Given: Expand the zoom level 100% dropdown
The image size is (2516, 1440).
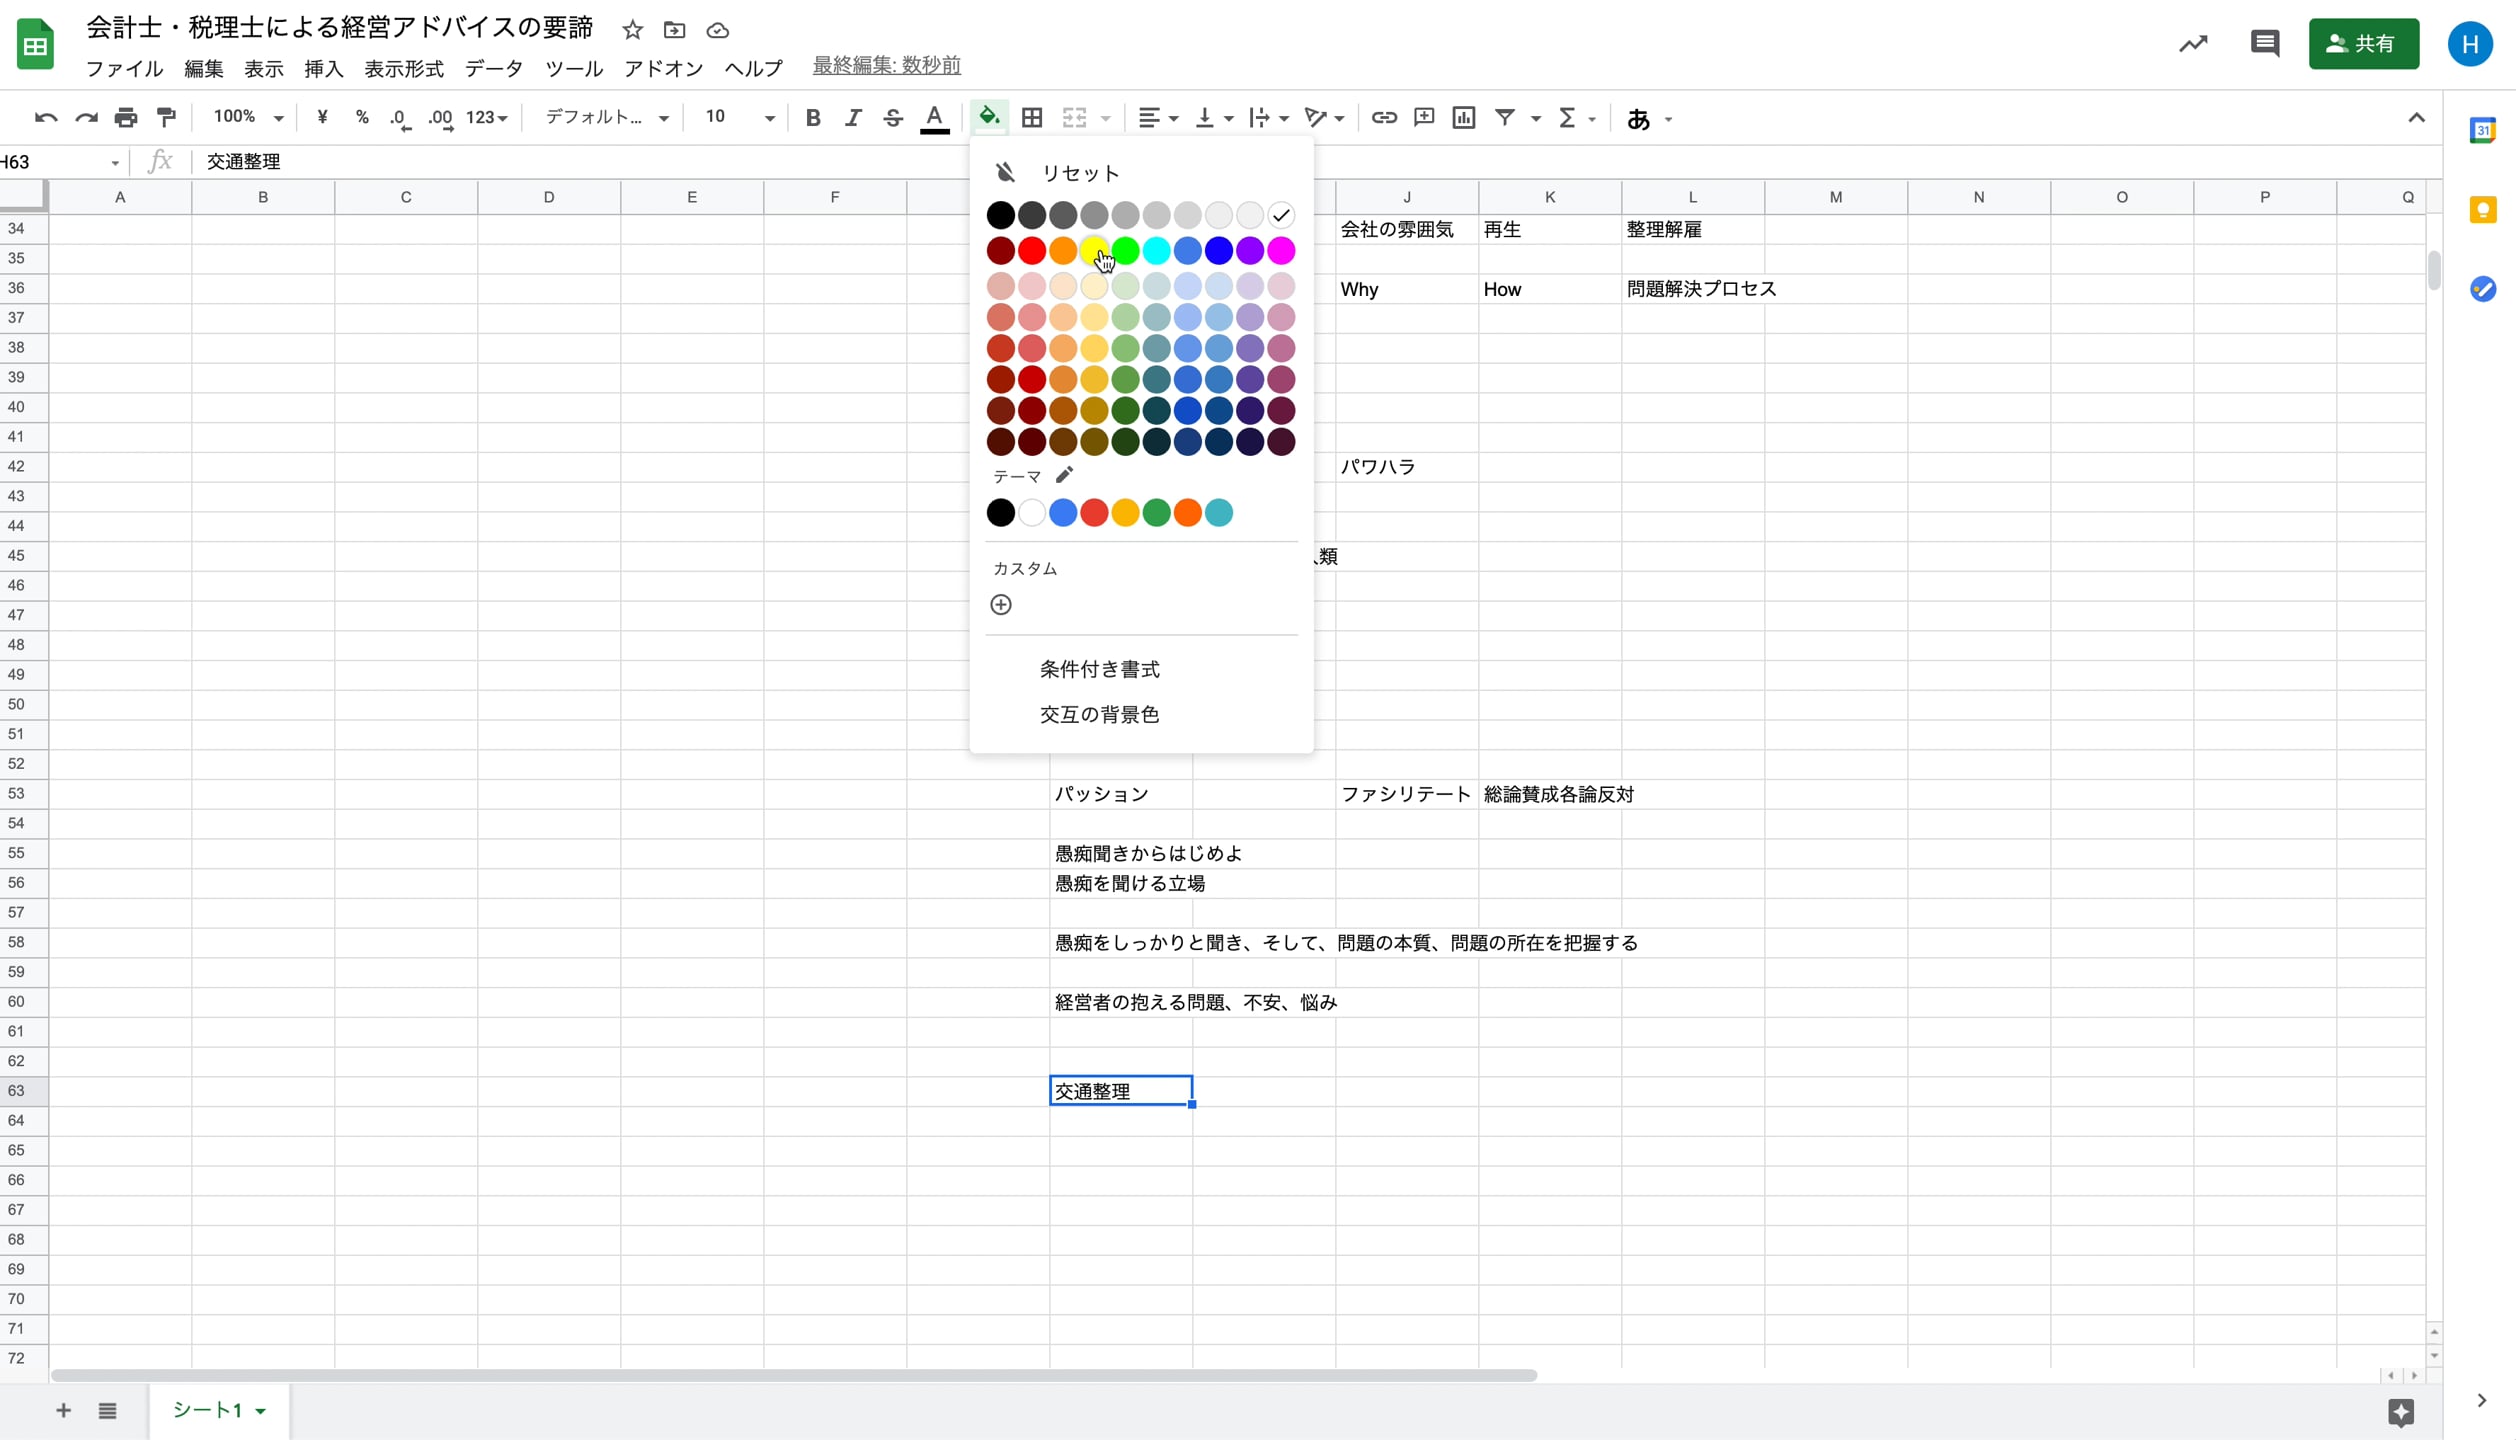Looking at the screenshot, I should tap(247, 116).
